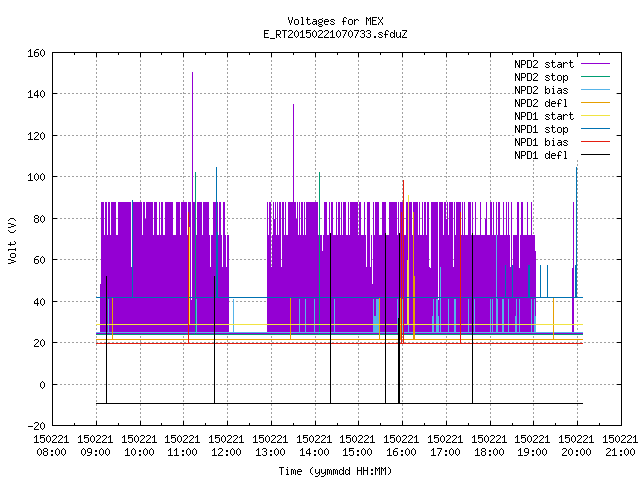Click the tallest purple spike reaching 150 V

[193, 137]
